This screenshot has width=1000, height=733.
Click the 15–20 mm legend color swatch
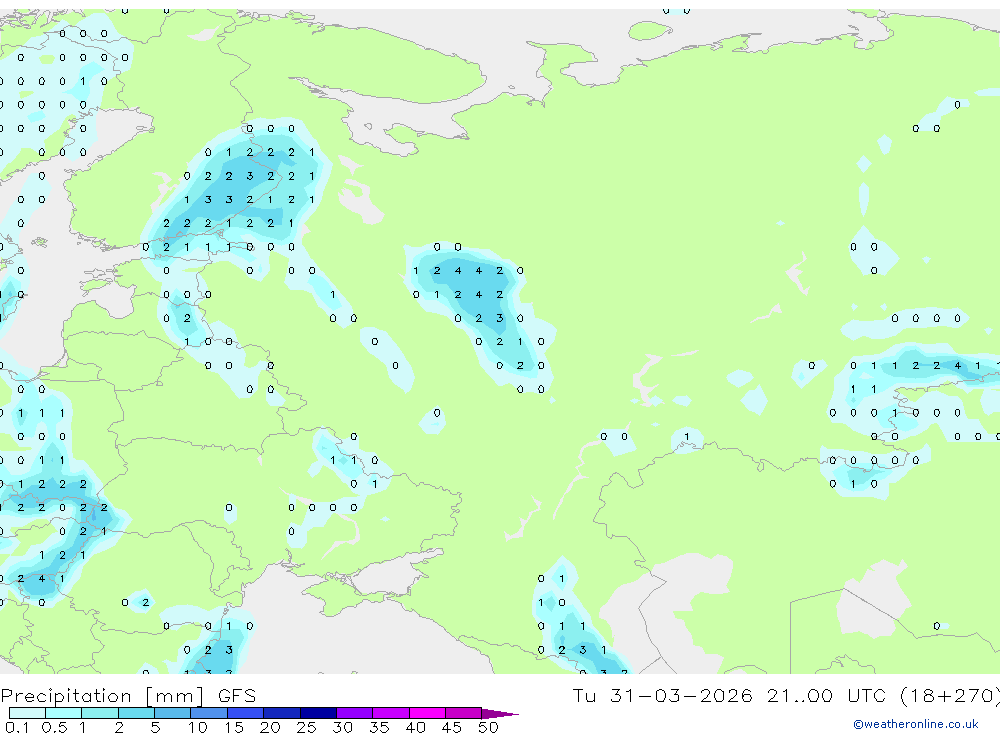click(x=246, y=713)
